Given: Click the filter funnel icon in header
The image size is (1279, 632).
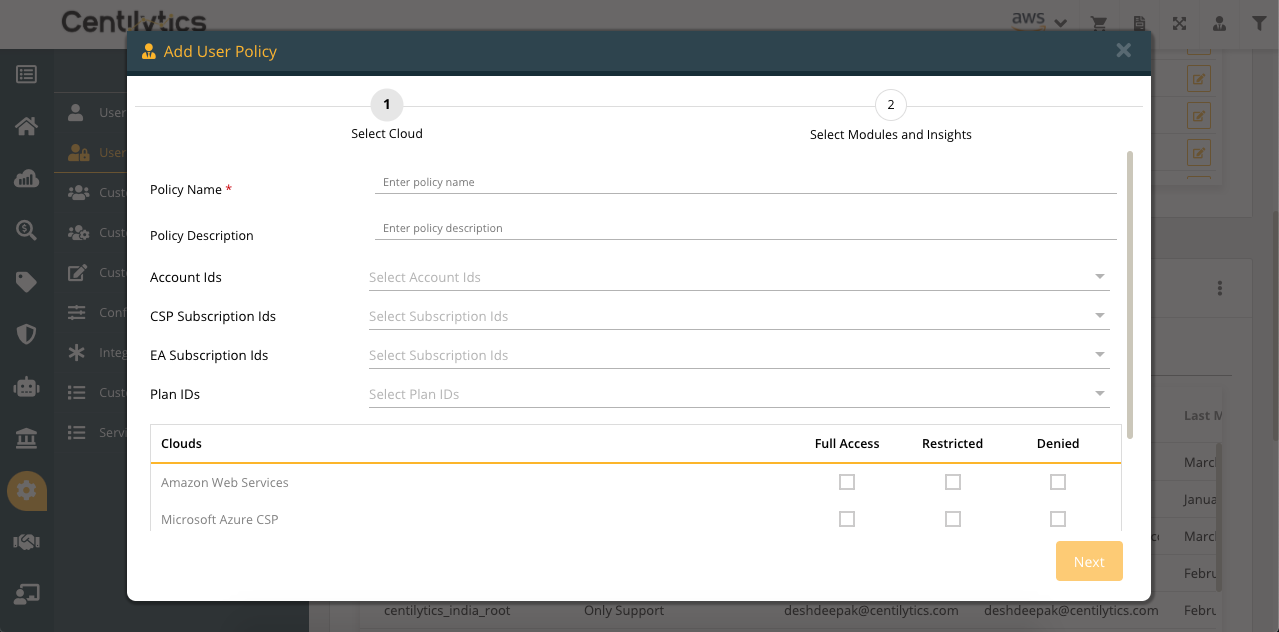Looking at the screenshot, I should pos(1259,23).
